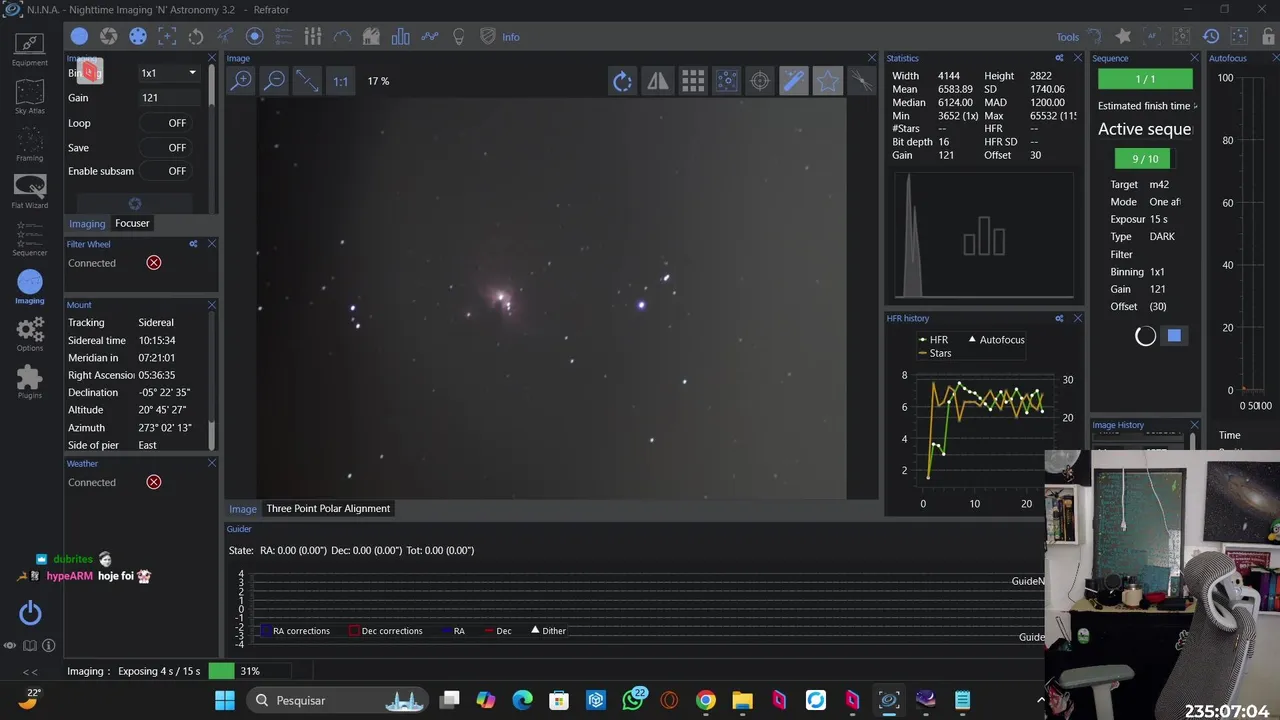Image resolution: width=1280 pixels, height=720 pixels.
Task: Switch to the Imaging tab
Action: [x=87, y=224]
